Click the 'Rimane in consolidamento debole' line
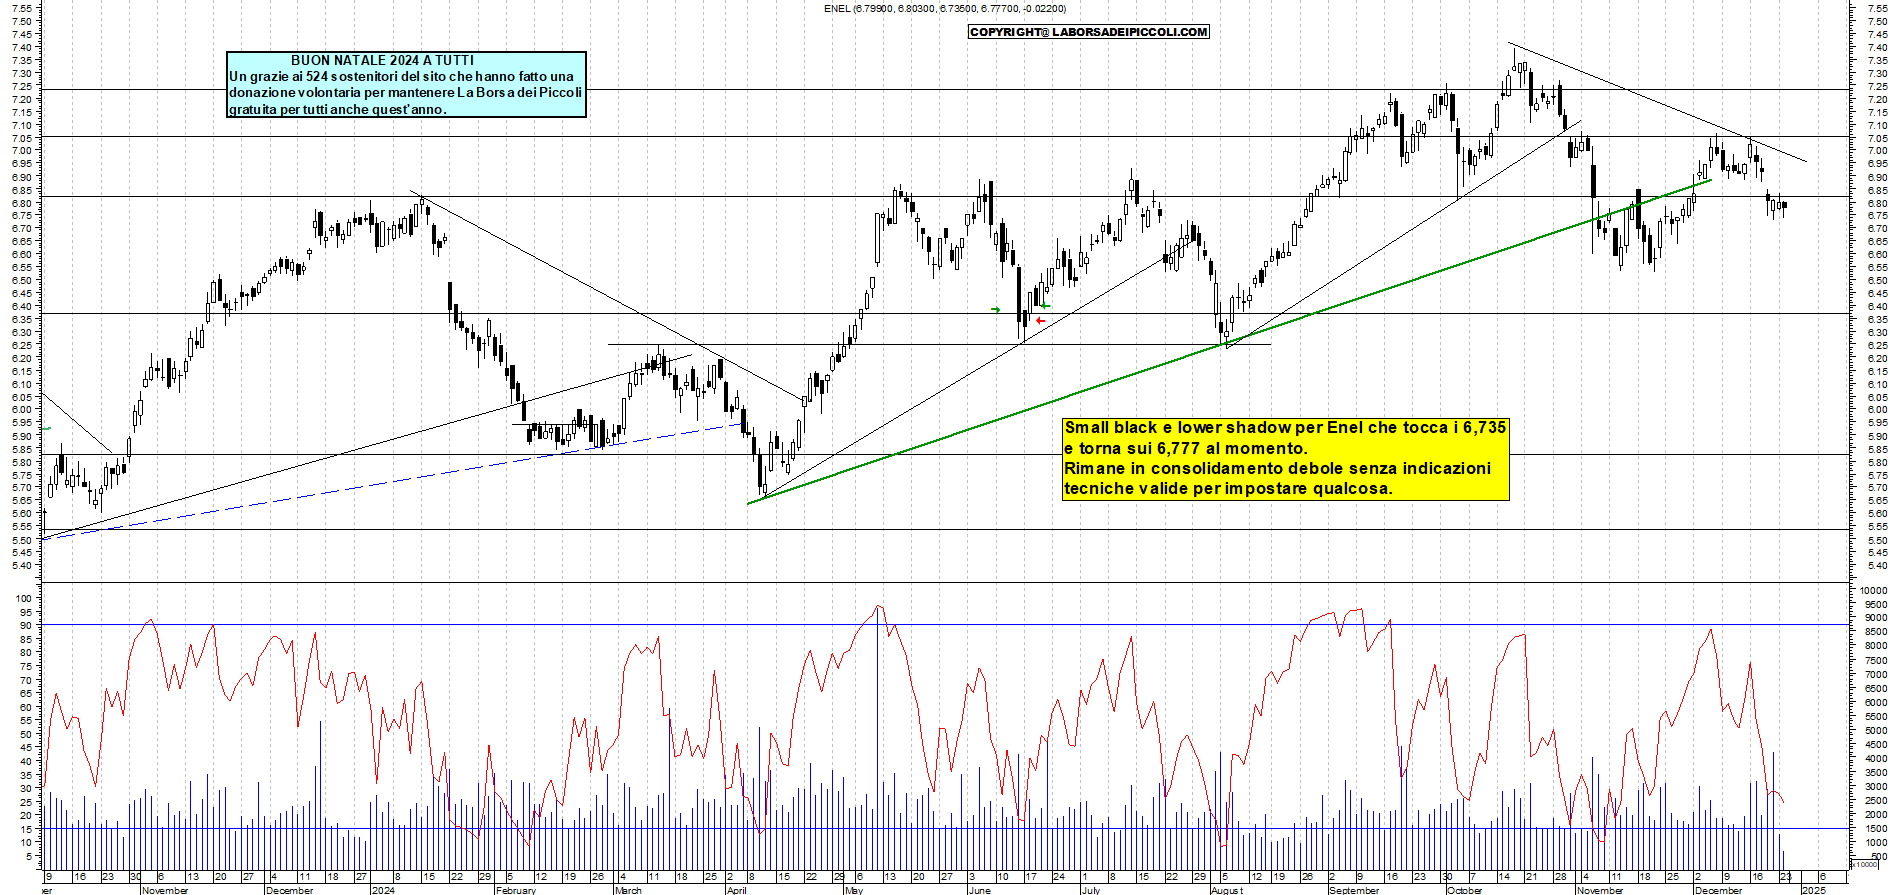The height and width of the screenshot is (895, 1890). coord(1277,468)
